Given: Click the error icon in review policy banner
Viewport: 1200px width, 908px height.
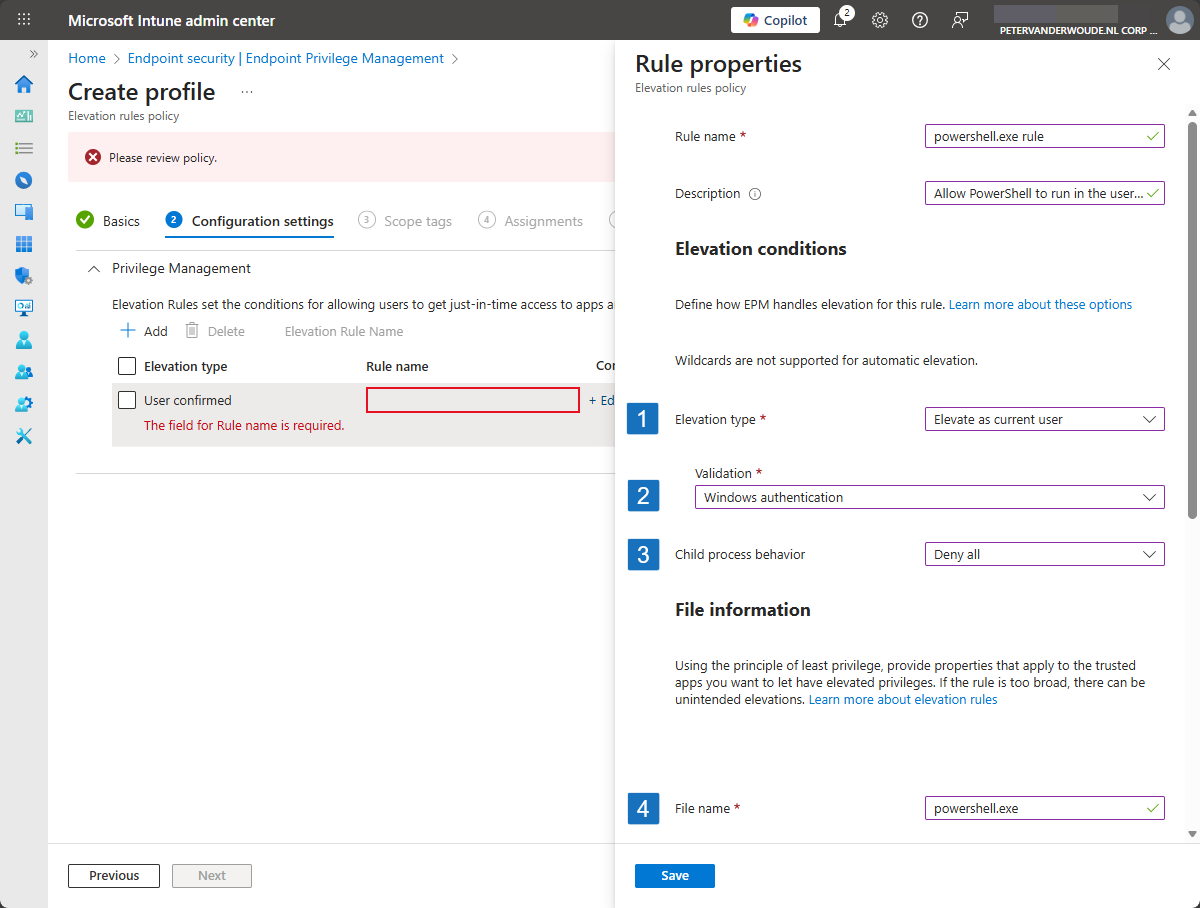Looking at the screenshot, I should click(x=93, y=157).
